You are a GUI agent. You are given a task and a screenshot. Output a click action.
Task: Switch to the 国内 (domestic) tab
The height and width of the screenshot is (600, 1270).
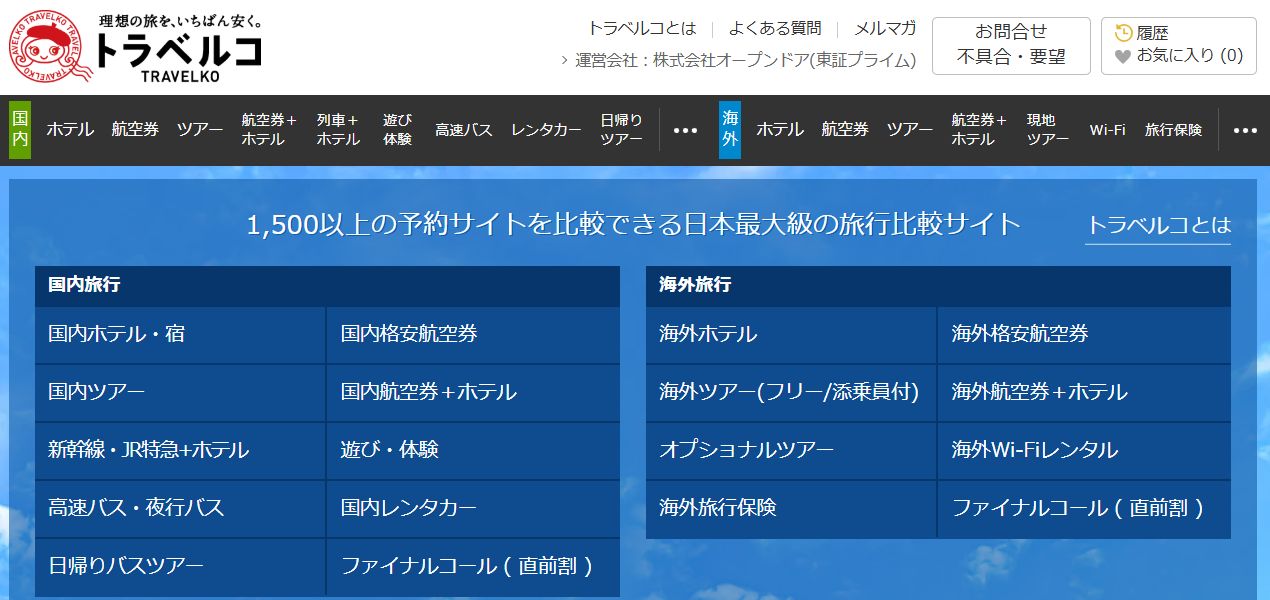[x=19, y=129]
